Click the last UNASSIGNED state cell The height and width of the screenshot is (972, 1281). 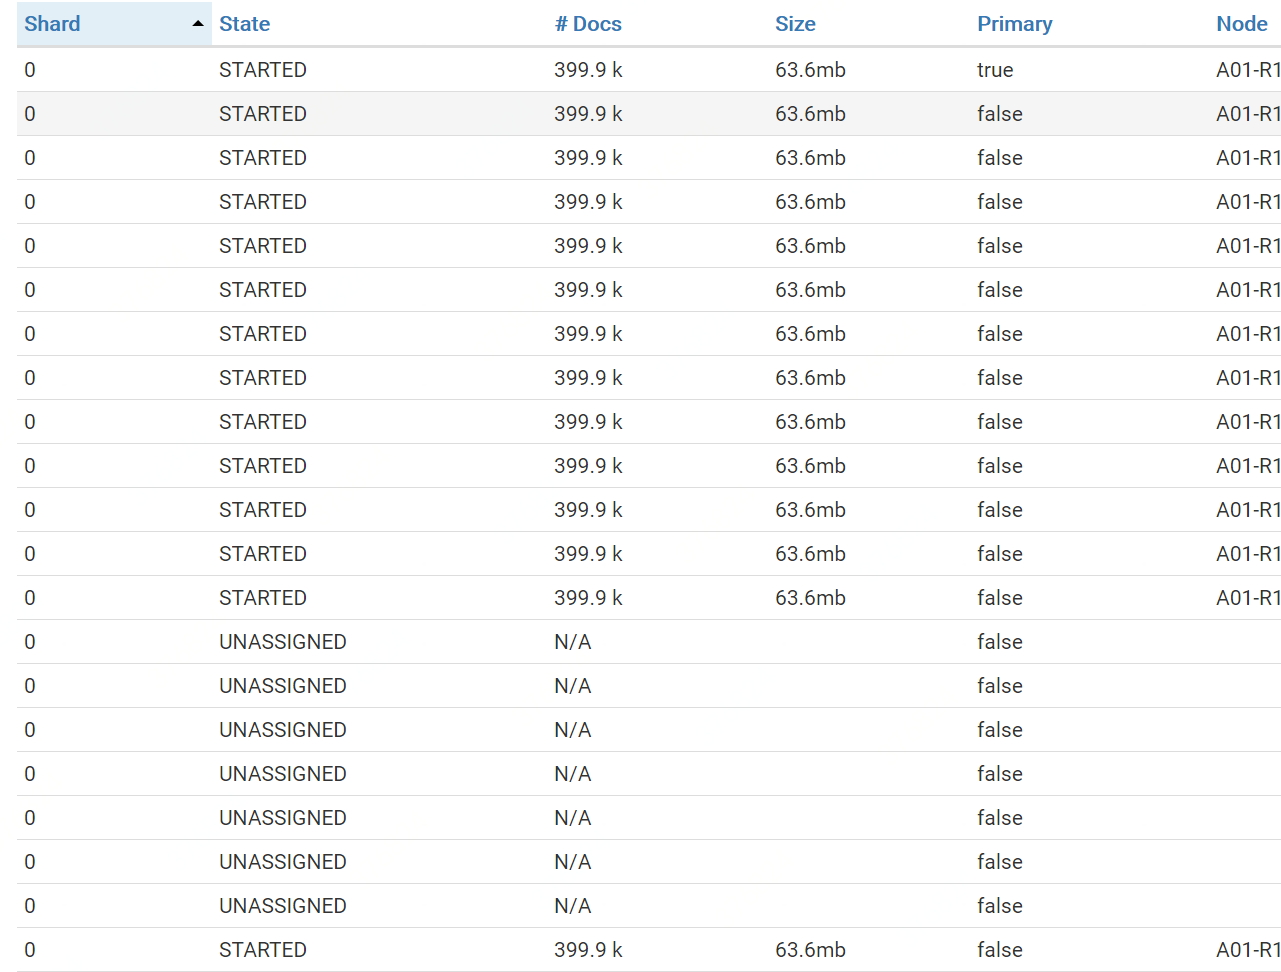283,906
